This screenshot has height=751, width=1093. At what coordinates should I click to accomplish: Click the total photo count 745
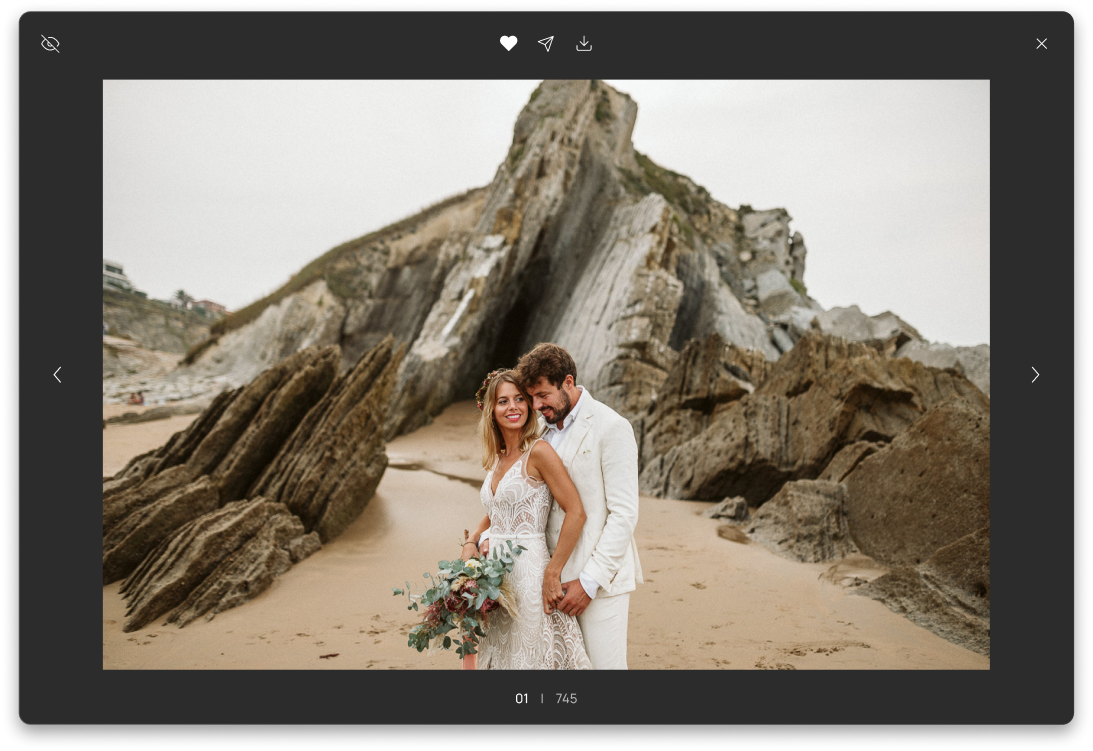click(x=566, y=699)
